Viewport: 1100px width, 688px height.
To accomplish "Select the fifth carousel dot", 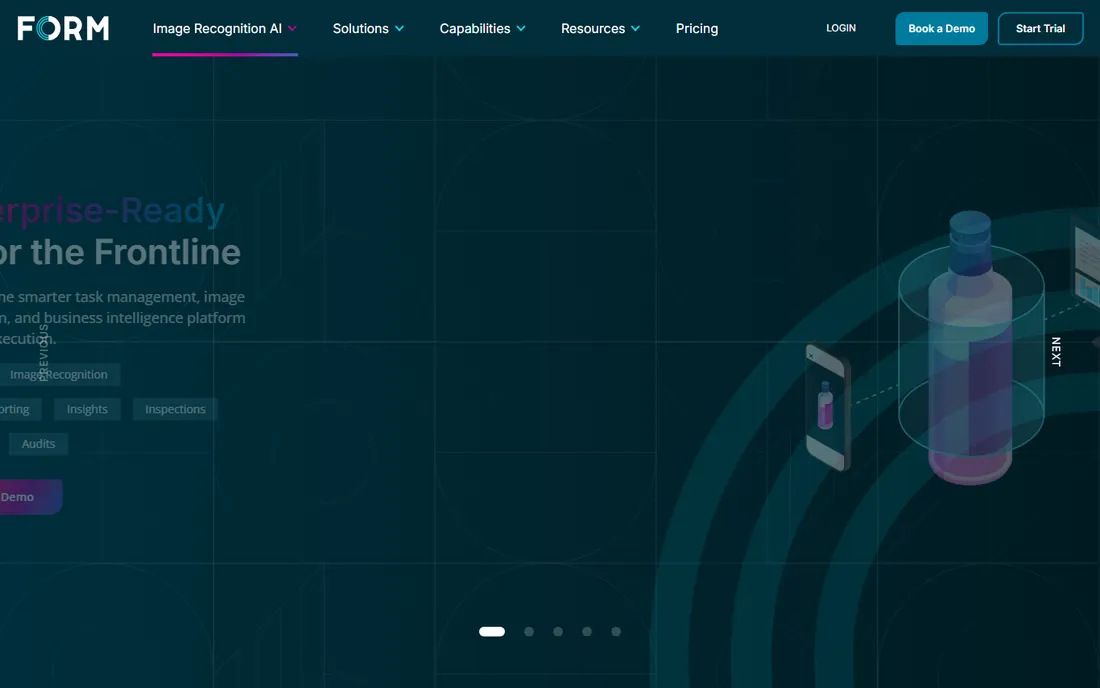I will pyautogui.click(x=616, y=632).
